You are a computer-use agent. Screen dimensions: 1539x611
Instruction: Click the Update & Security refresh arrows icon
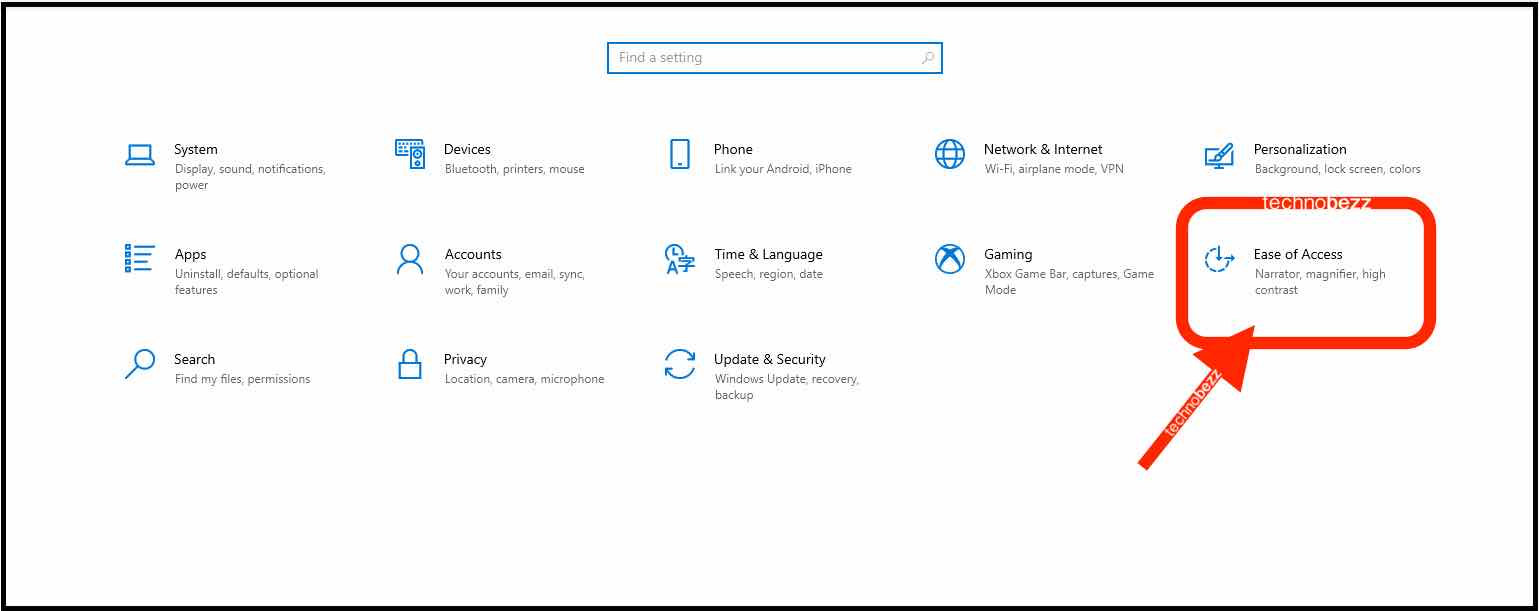680,364
